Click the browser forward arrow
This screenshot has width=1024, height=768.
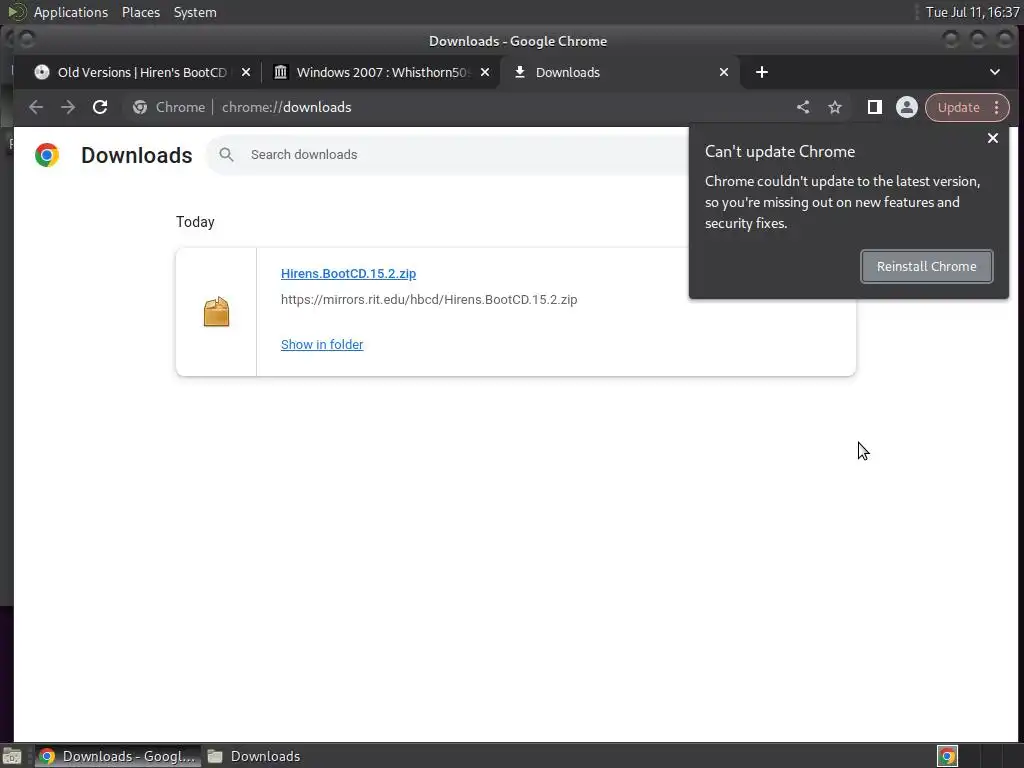(68, 107)
